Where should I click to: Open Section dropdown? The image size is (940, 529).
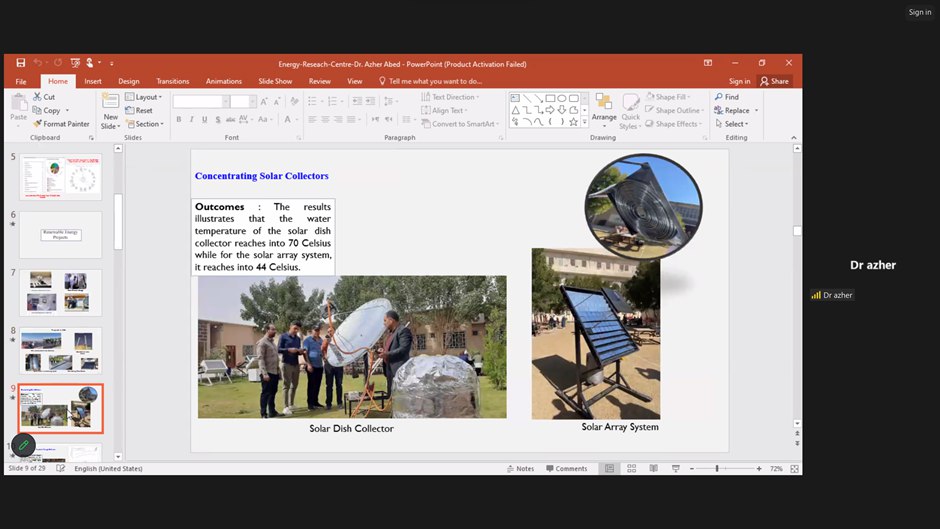(x=144, y=124)
